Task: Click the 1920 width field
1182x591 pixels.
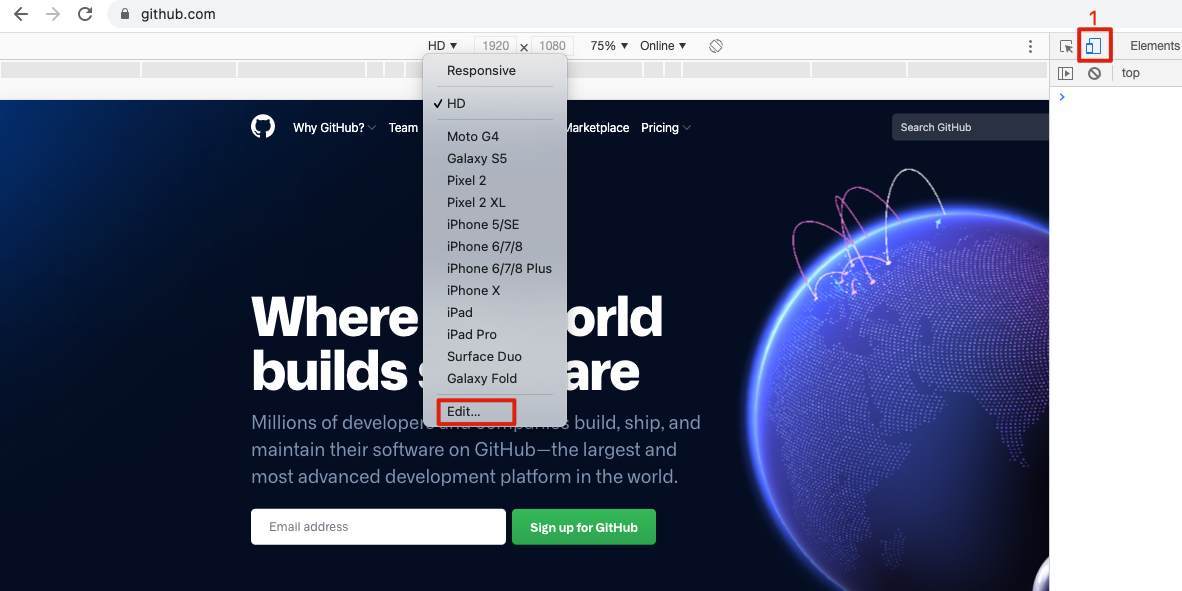Action: tap(495, 46)
